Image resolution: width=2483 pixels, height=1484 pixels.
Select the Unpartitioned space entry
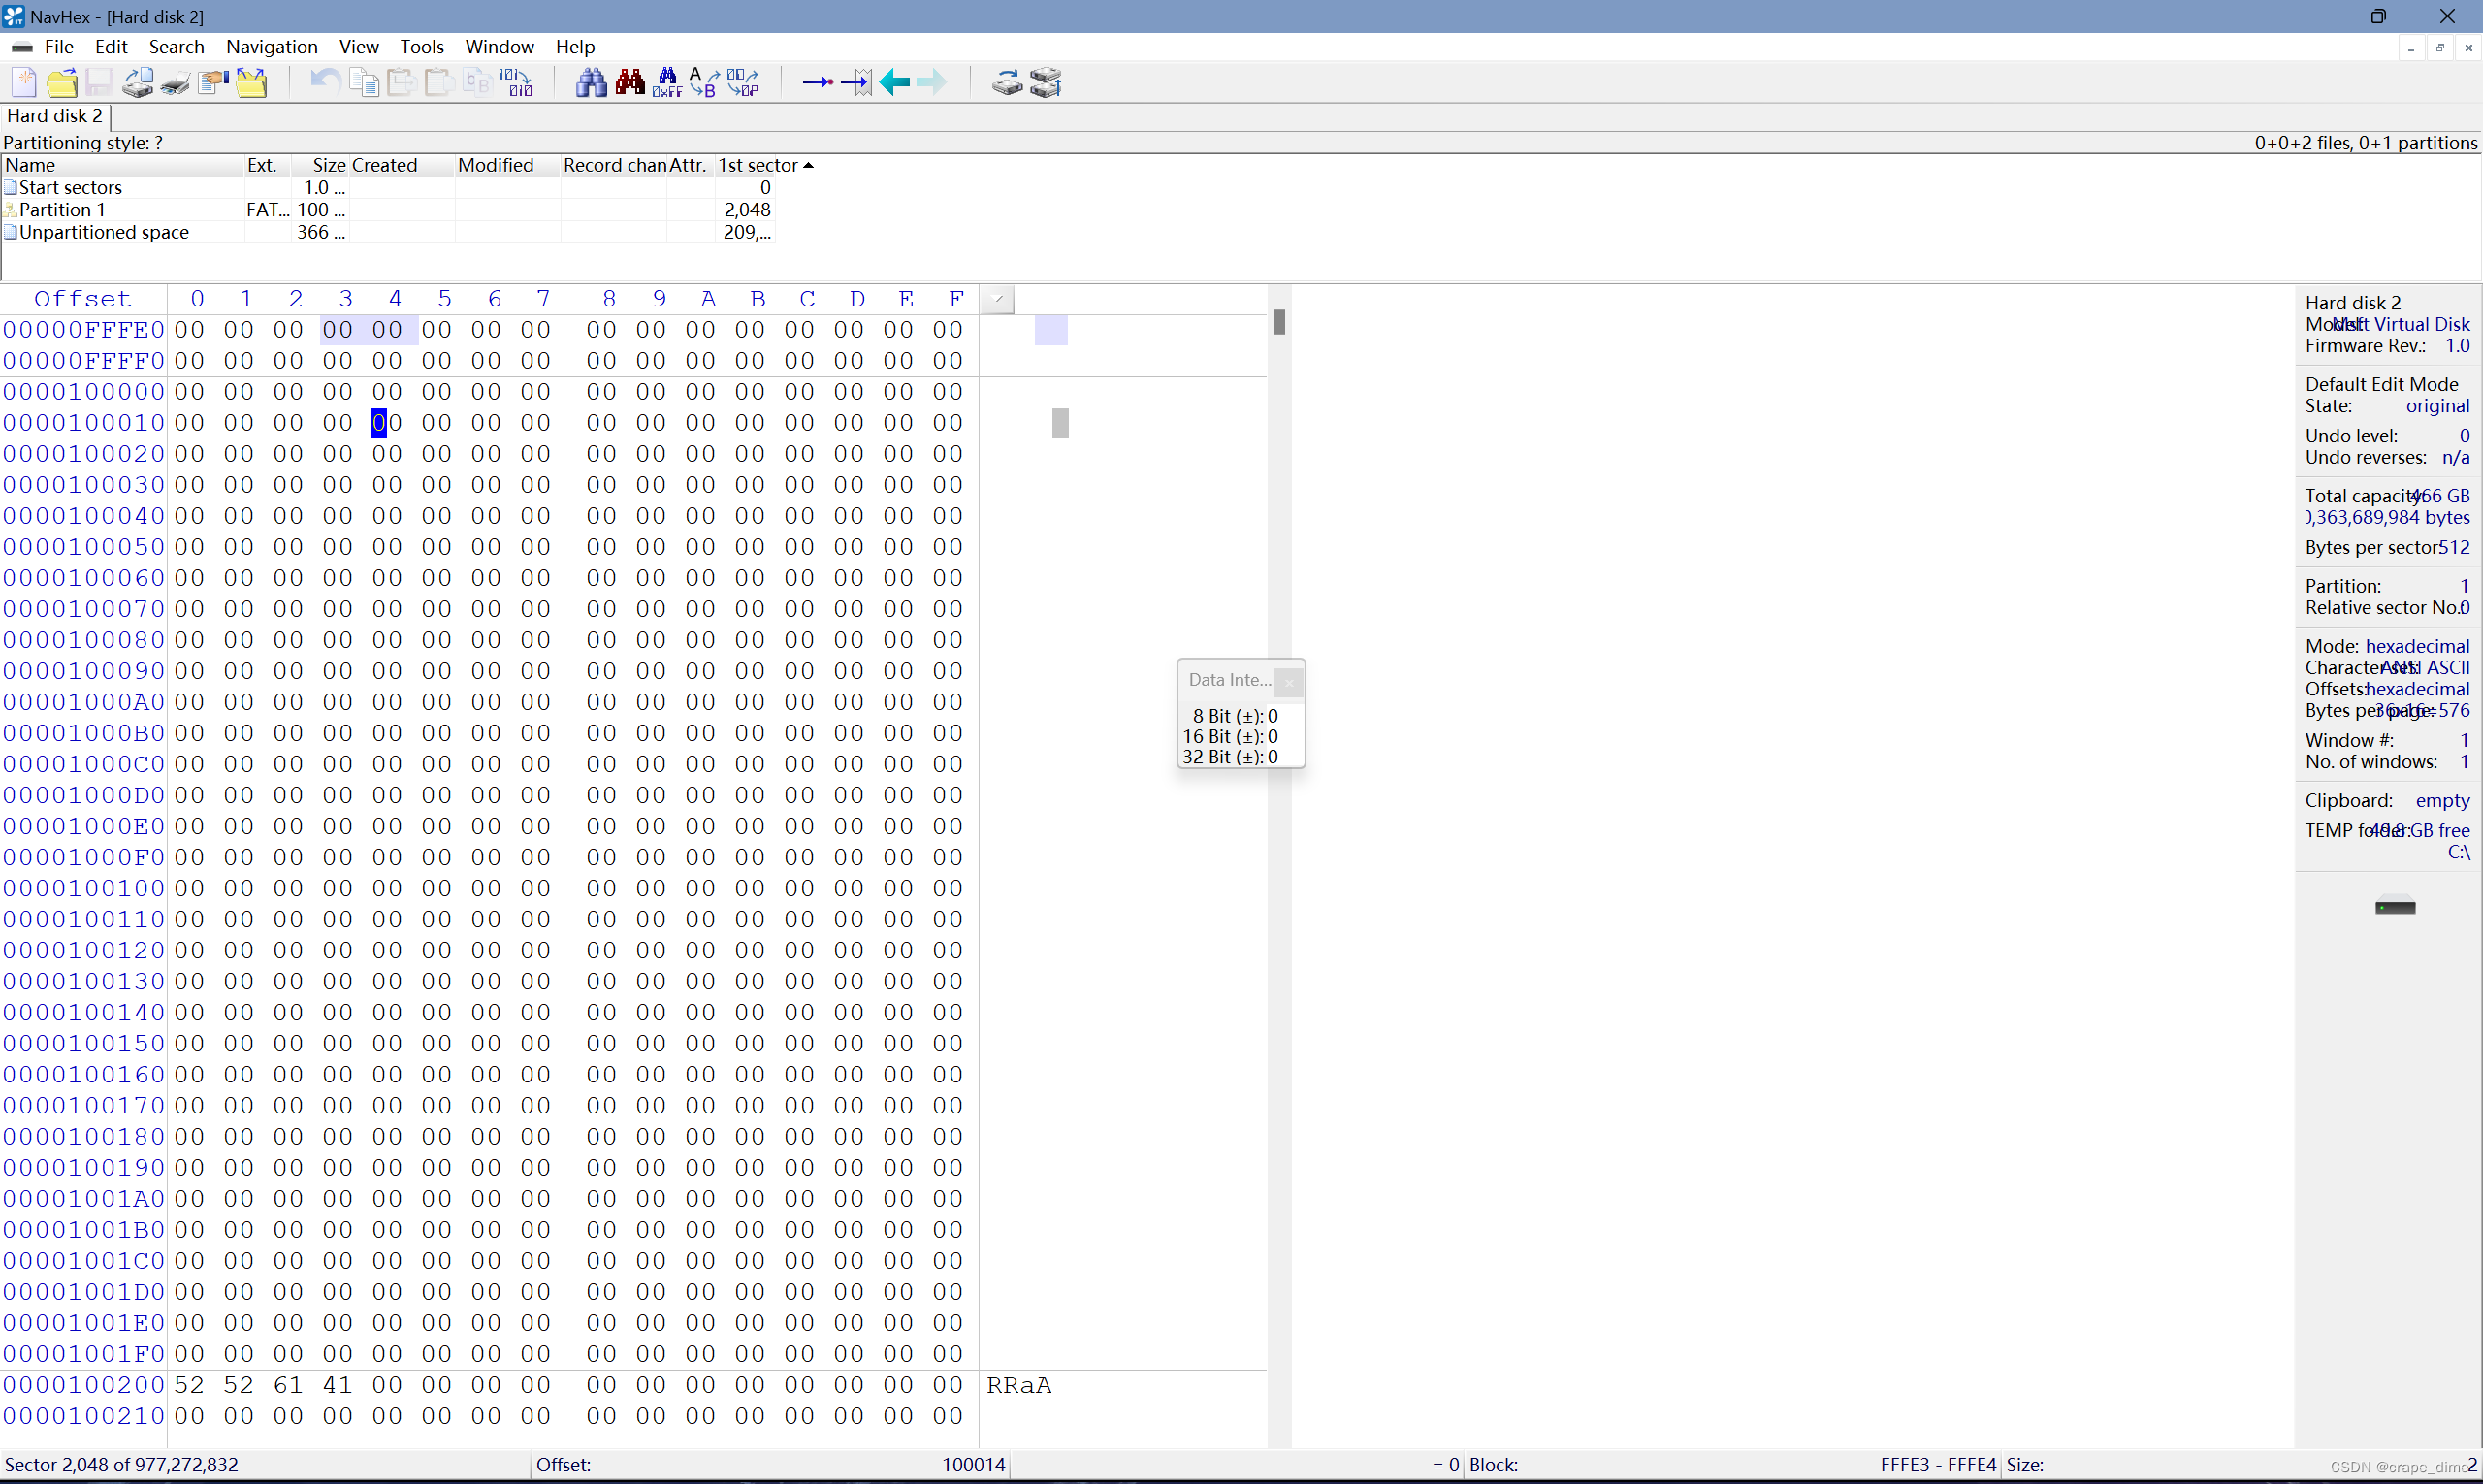(103, 232)
